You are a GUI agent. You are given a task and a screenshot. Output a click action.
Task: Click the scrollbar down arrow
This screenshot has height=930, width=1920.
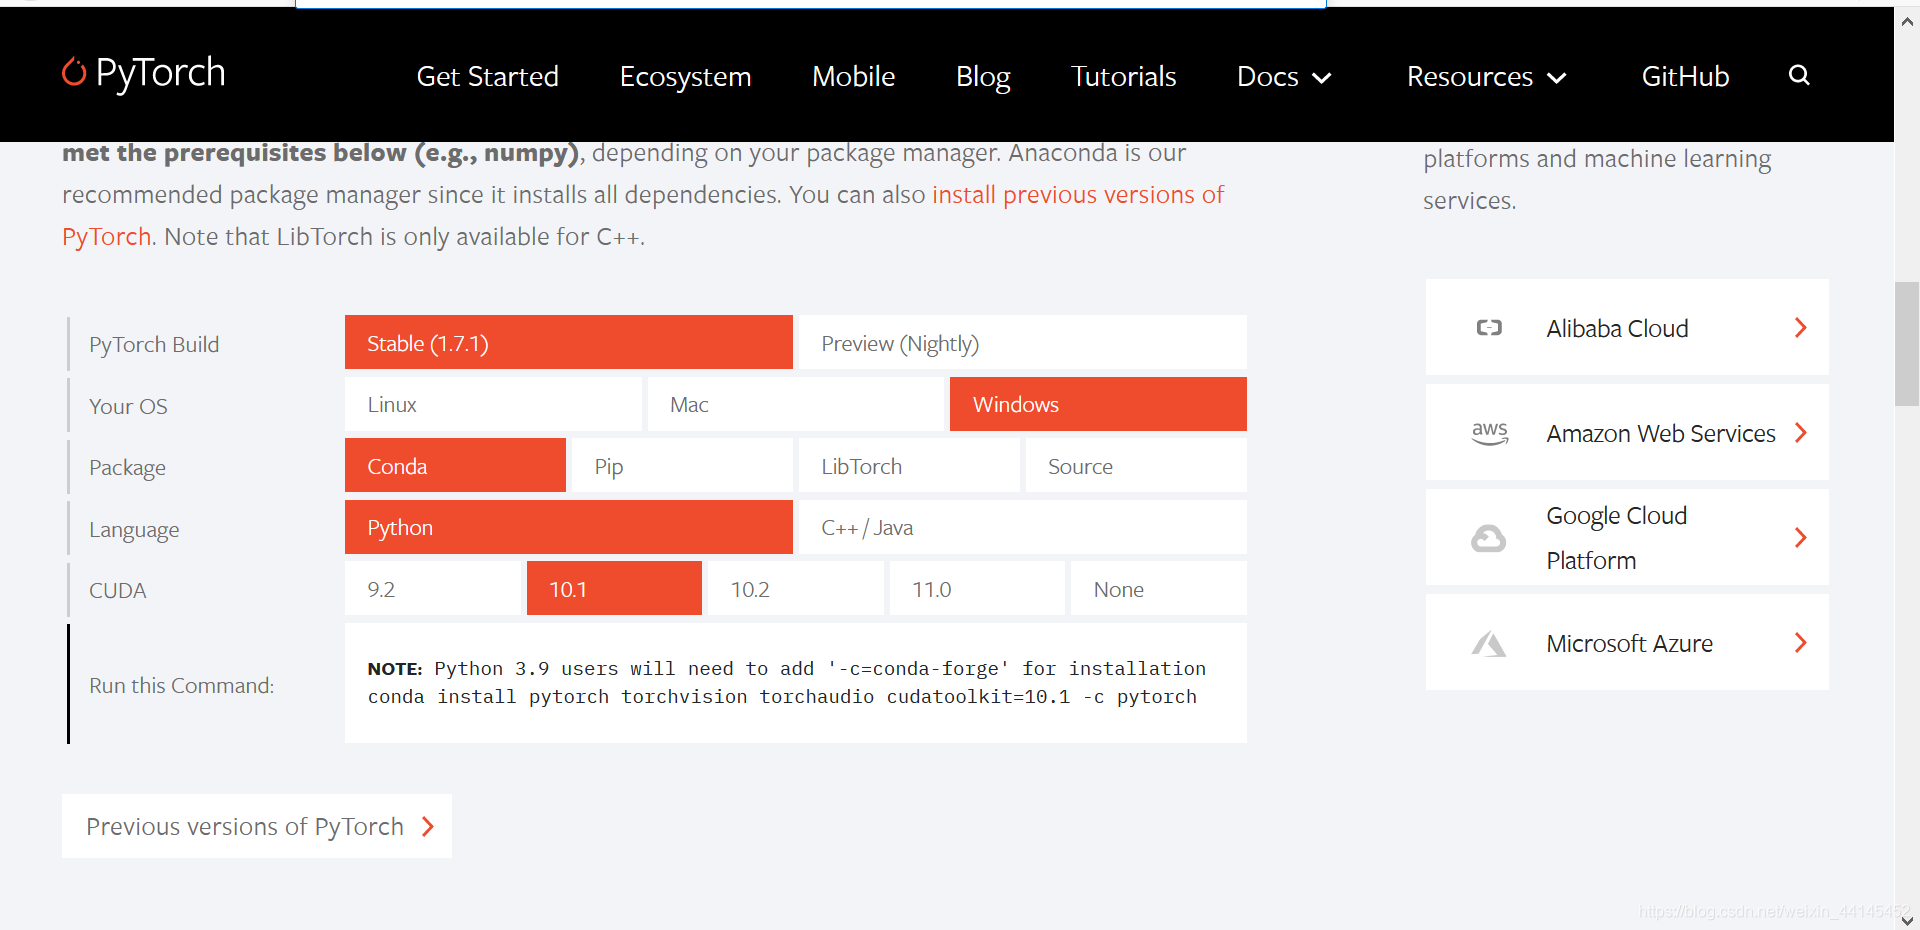click(x=1907, y=919)
